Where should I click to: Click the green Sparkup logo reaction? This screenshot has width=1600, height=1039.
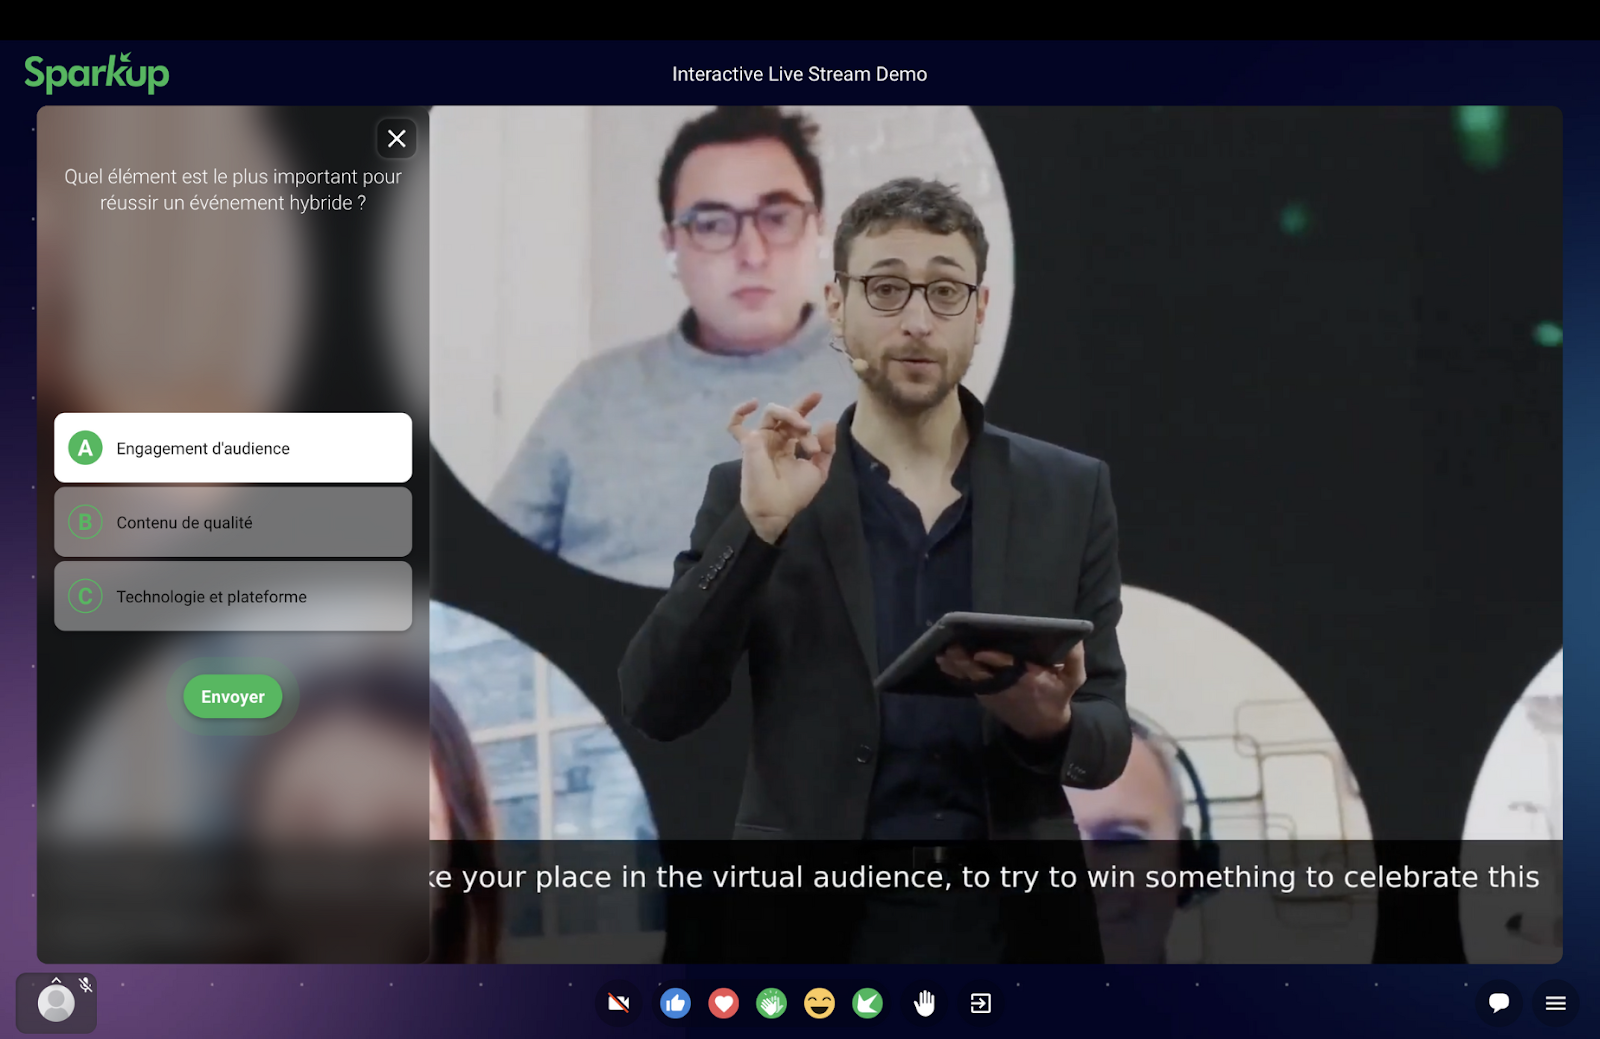[867, 1003]
